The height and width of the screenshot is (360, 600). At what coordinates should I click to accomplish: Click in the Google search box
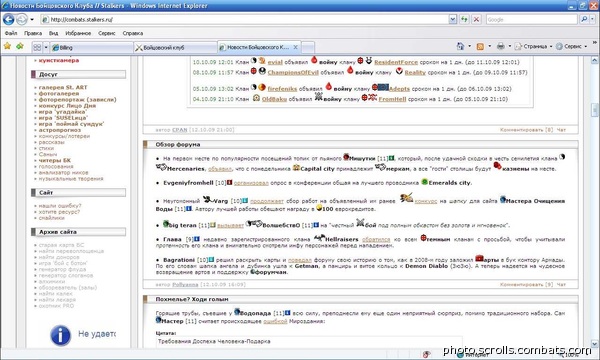click(532, 19)
